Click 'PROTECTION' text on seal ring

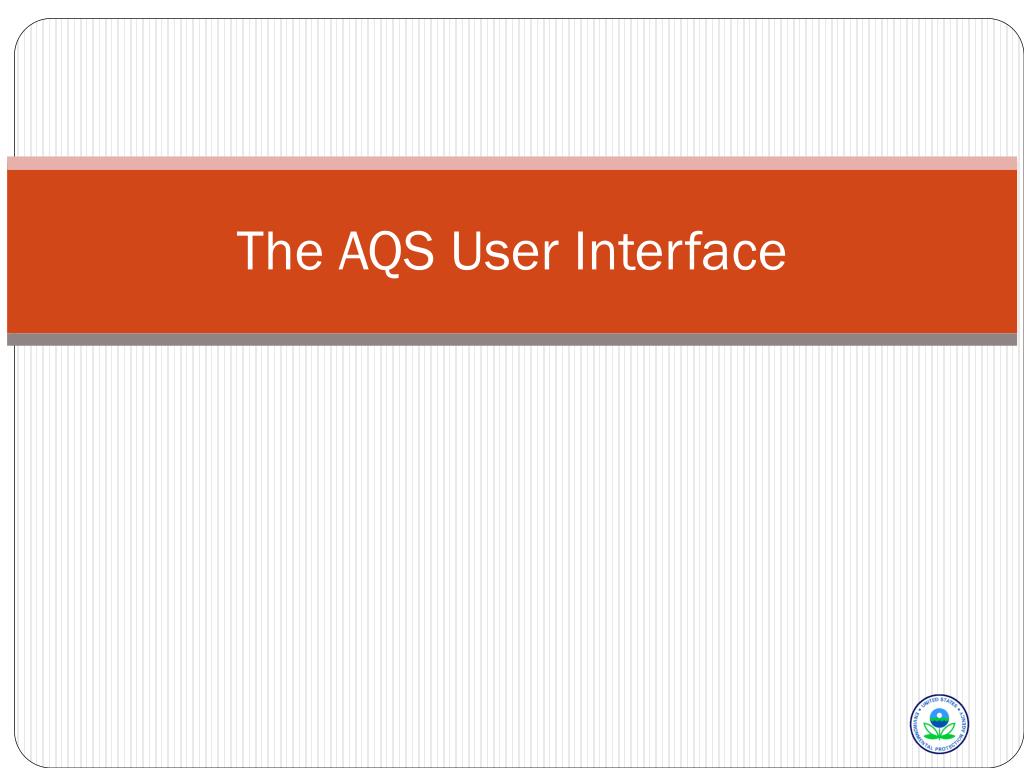tap(950, 741)
